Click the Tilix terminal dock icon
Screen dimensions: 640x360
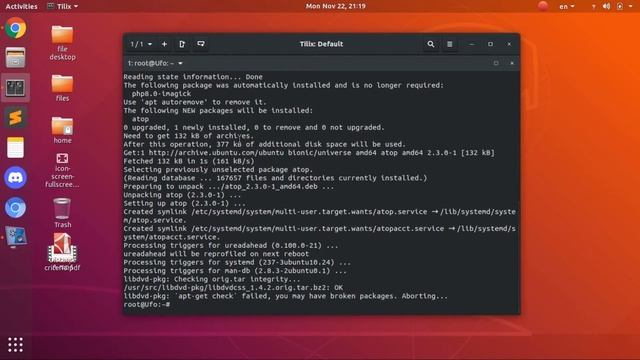16,88
